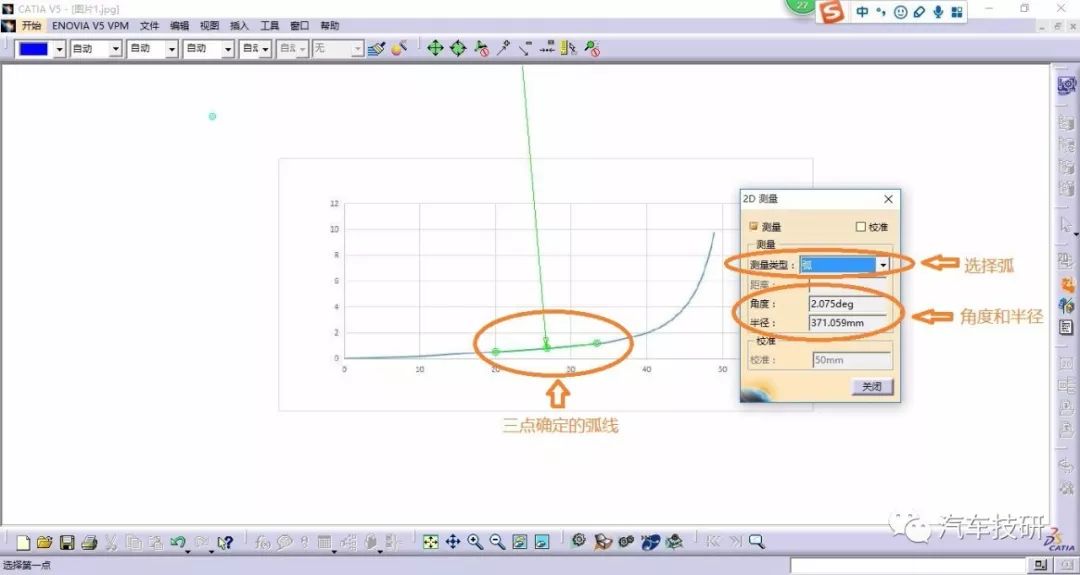This screenshot has width=1080, height=575.
Task: Click the blue color swatch
Action: point(34,49)
